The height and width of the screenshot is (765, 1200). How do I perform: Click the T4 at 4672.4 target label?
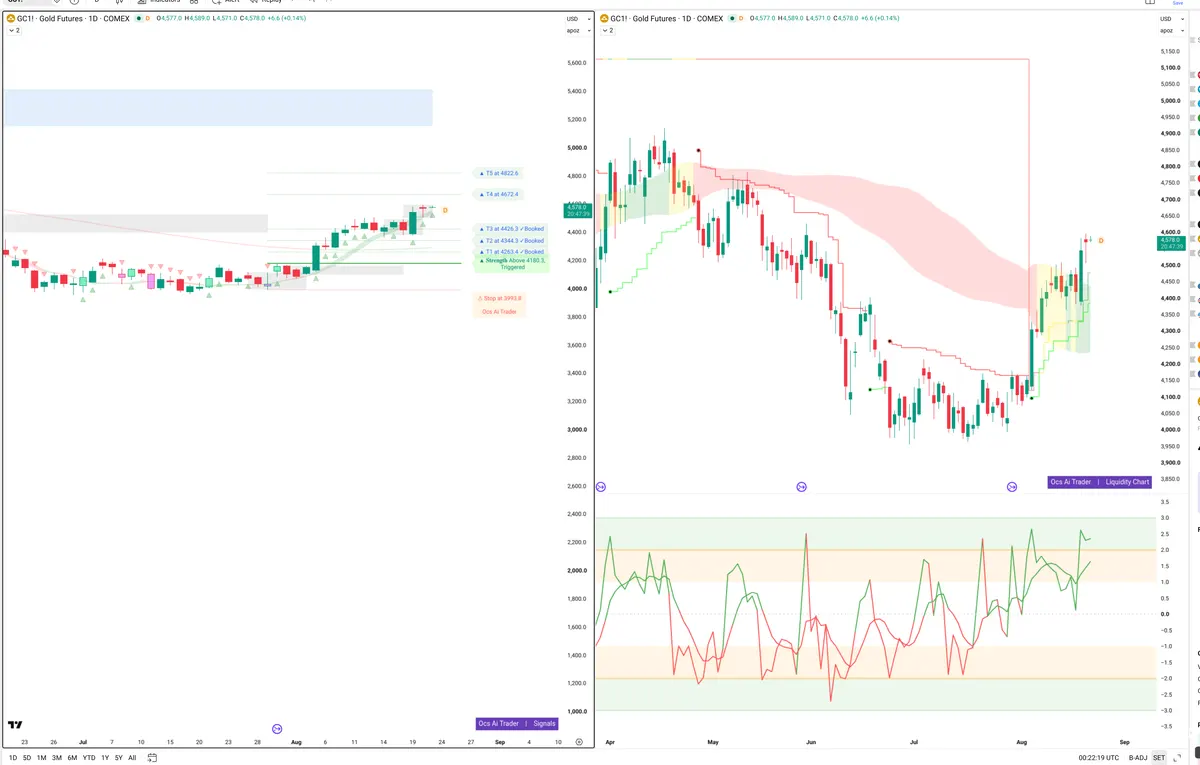click(498, 194)
